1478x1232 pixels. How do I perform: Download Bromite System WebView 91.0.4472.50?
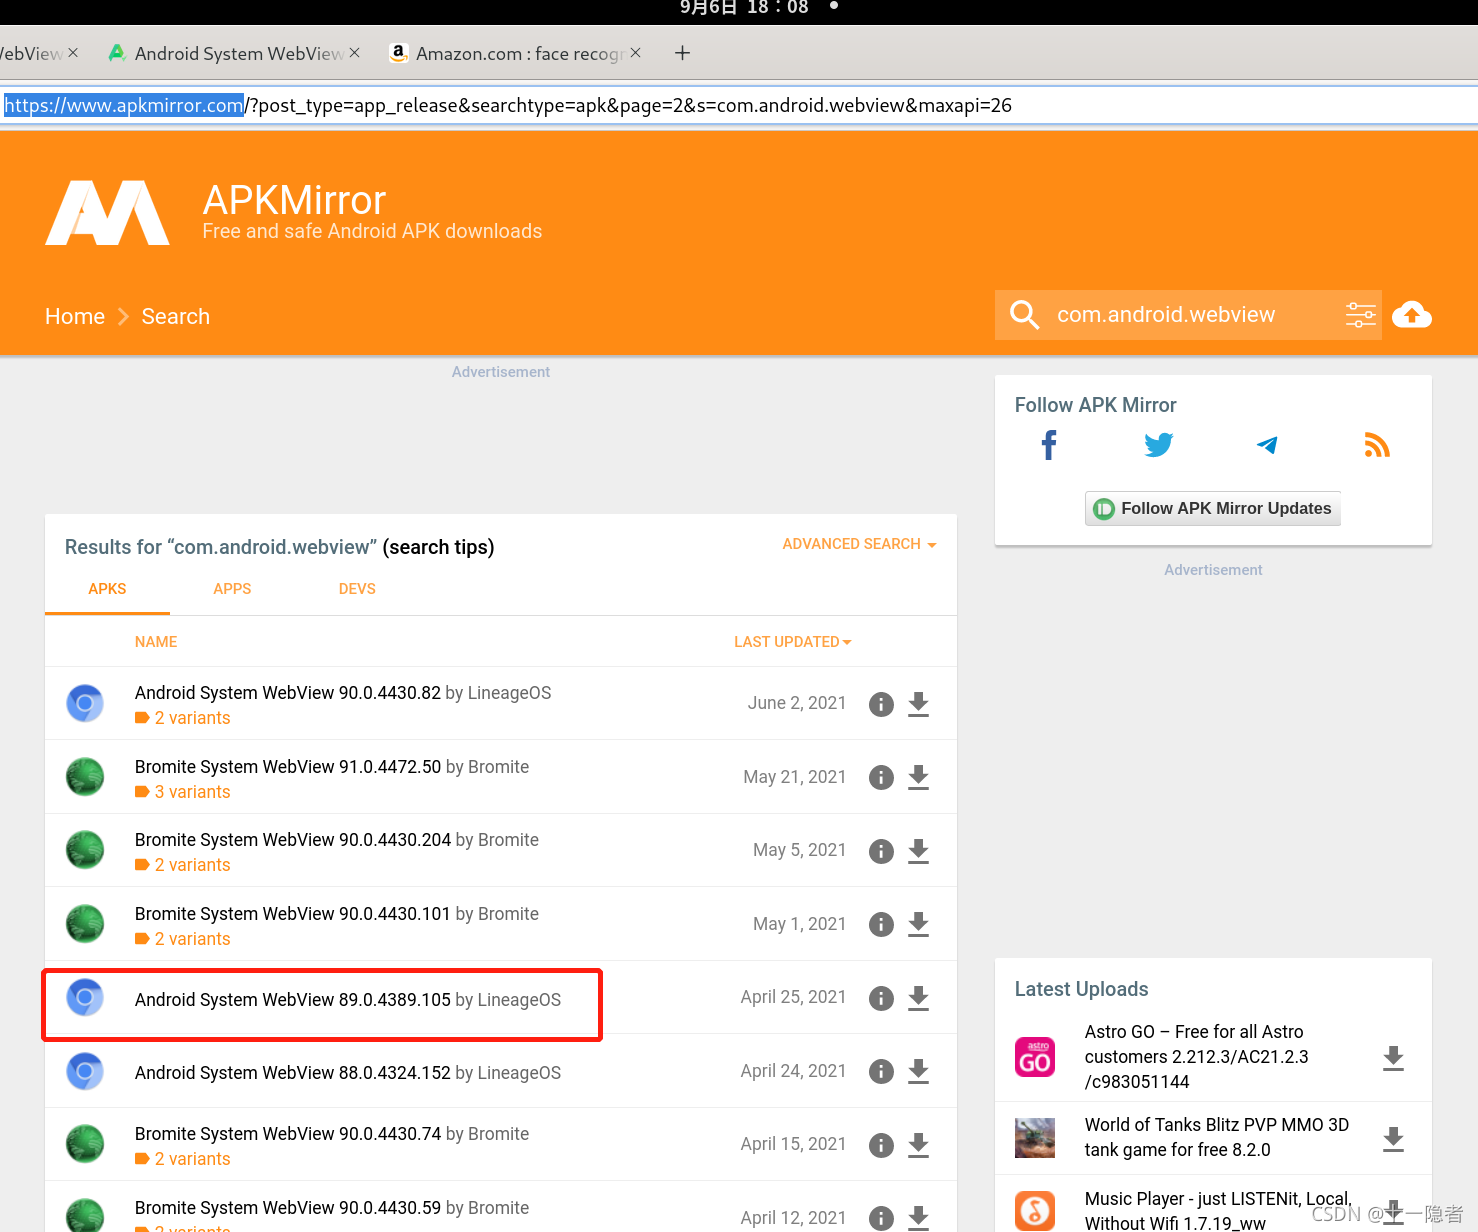(919, 777)
